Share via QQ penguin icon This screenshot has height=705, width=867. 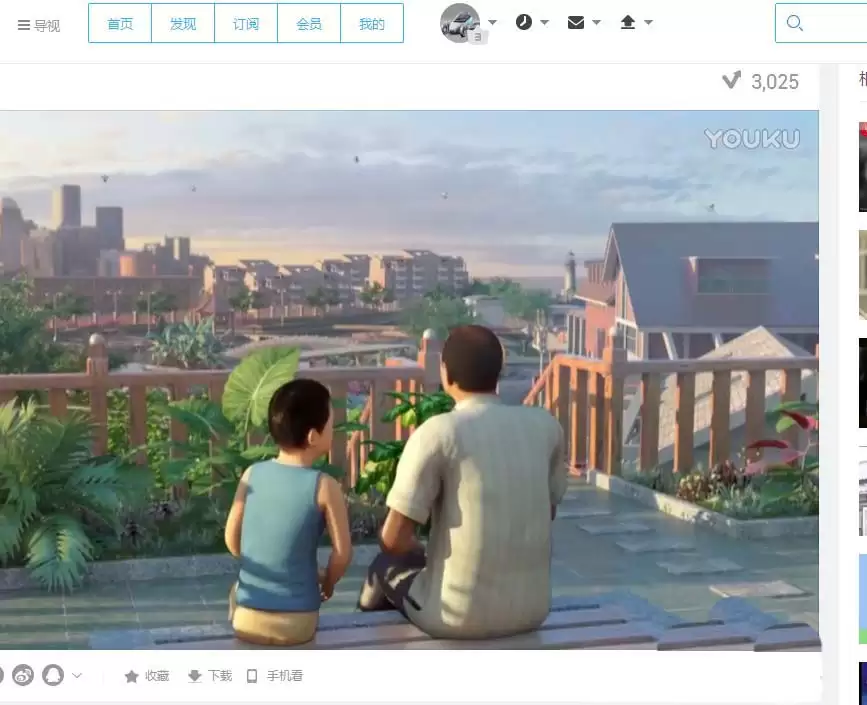[53, 676]
